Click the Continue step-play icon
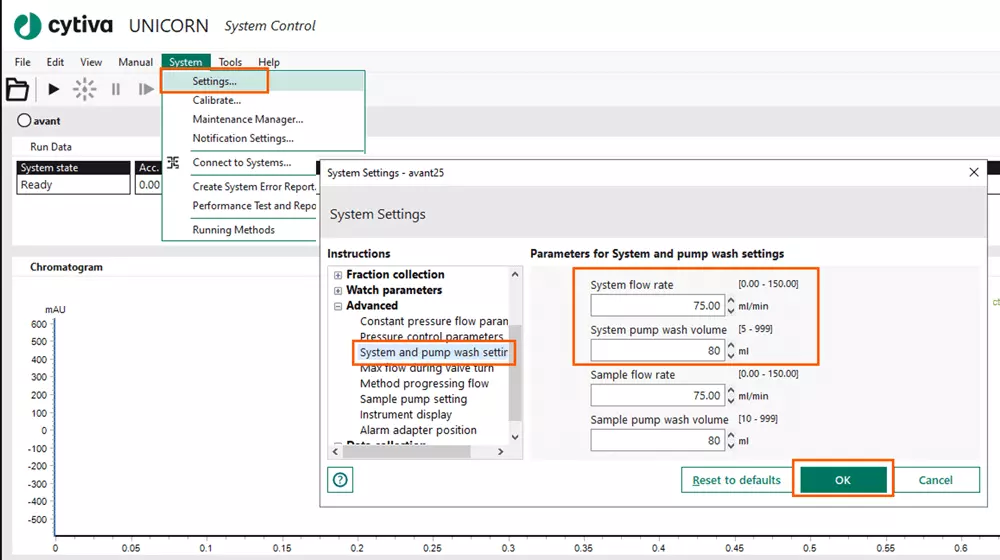1000x560 pixels. tap(146, 89)
